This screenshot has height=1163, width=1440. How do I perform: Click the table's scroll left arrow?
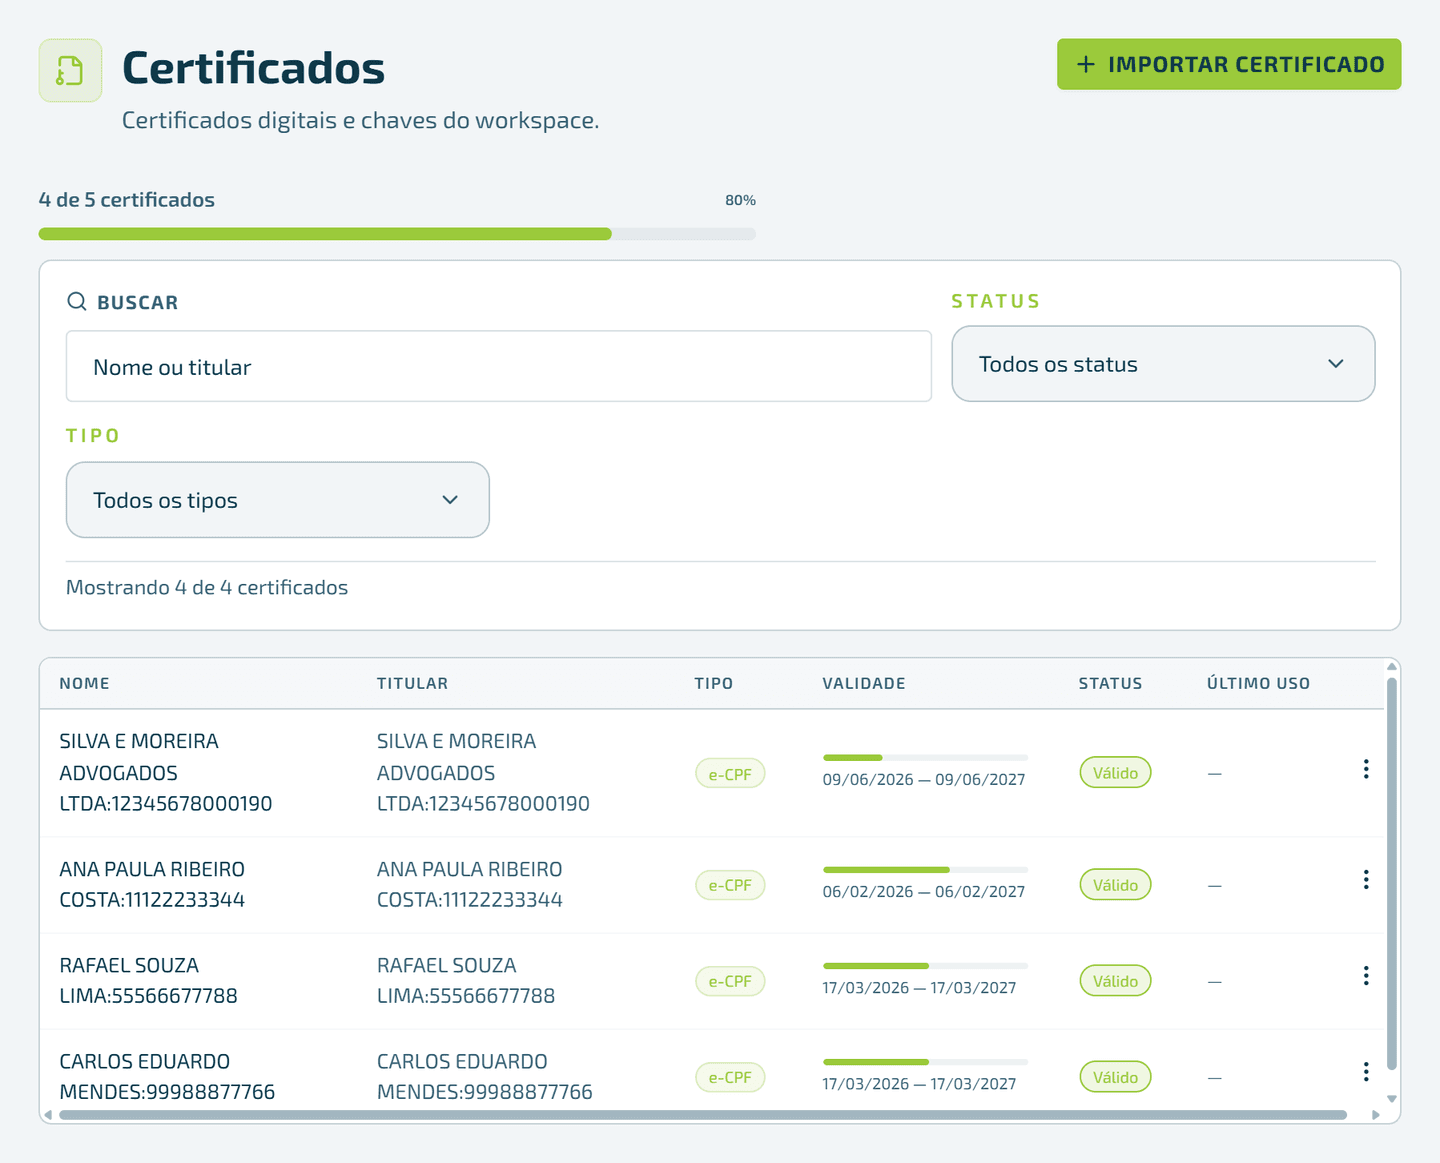click(x=48, y=1115)
